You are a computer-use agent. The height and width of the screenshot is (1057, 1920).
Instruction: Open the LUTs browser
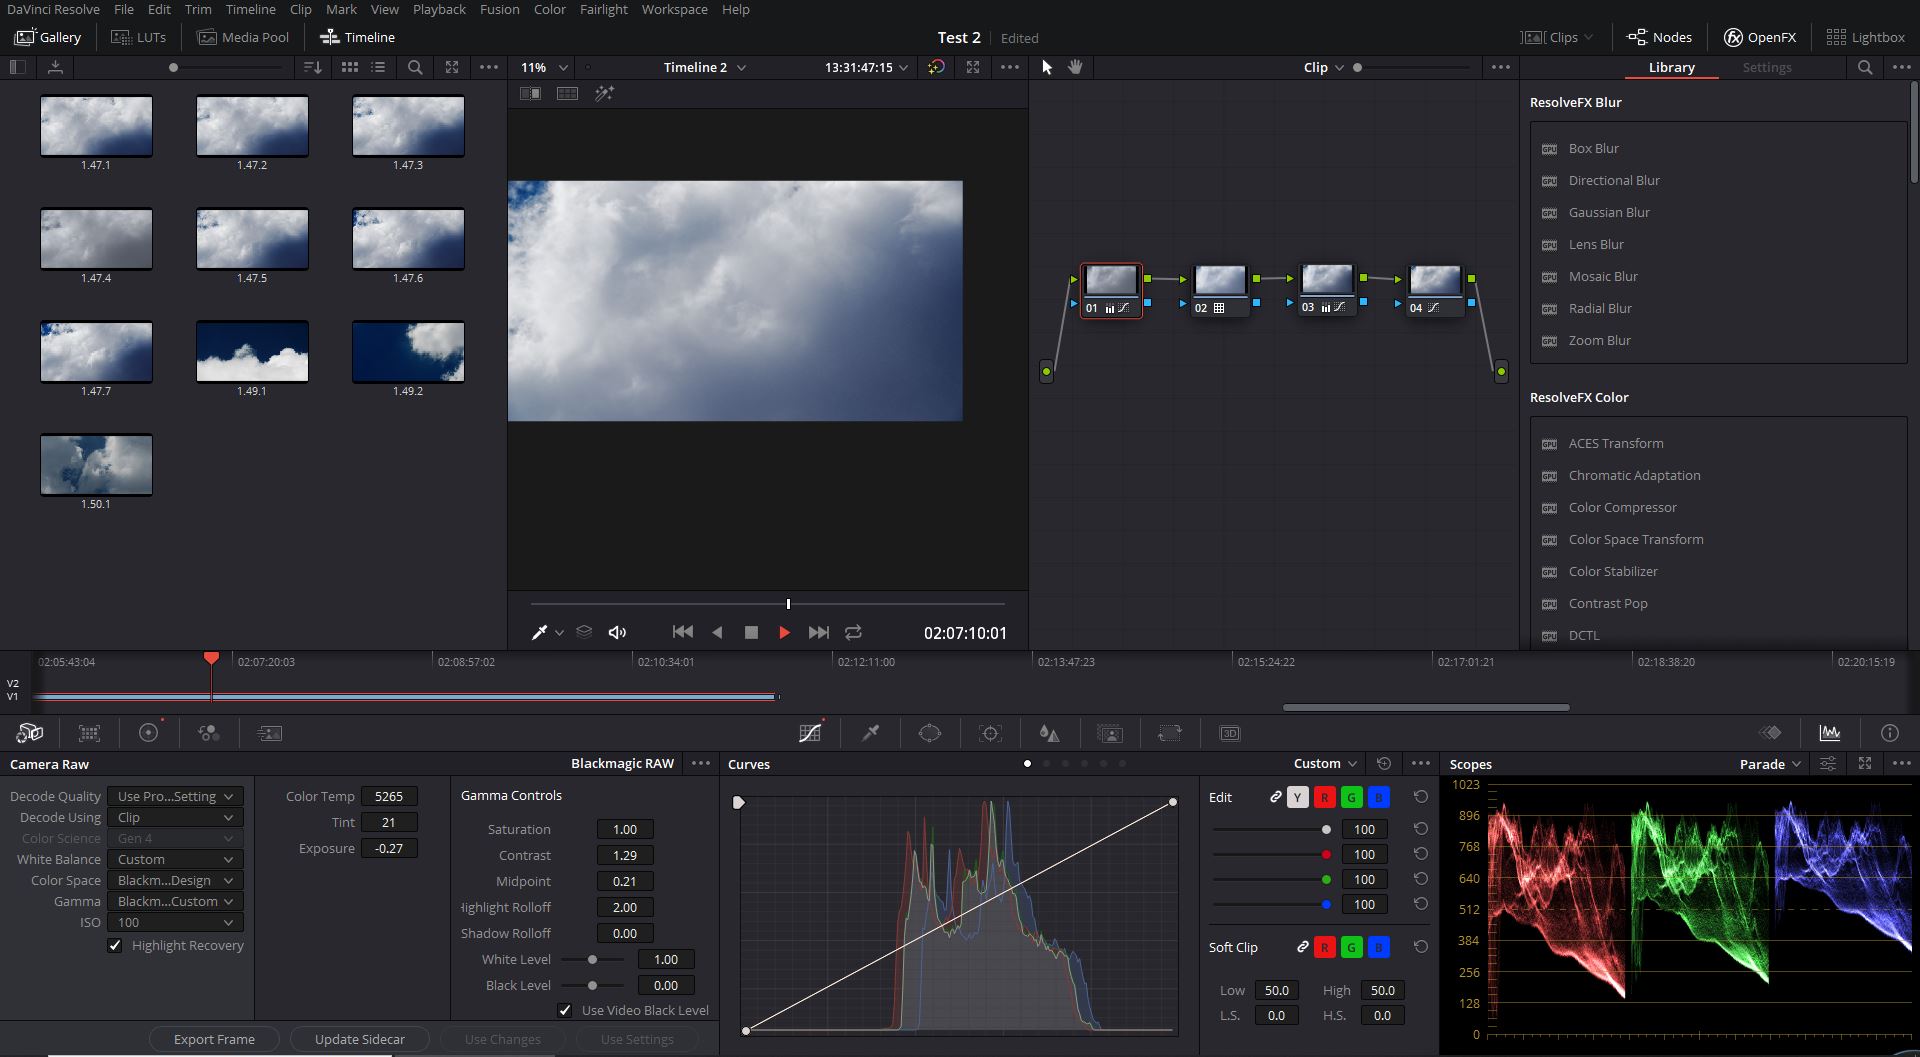coord(139,37)
